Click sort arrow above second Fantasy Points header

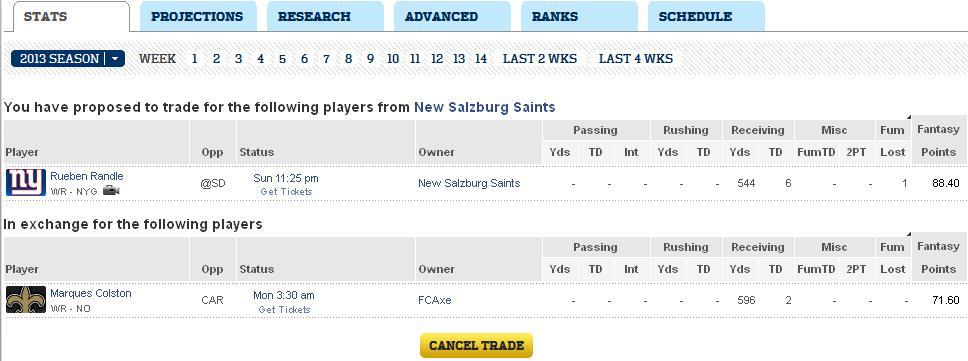click(908, 234)
